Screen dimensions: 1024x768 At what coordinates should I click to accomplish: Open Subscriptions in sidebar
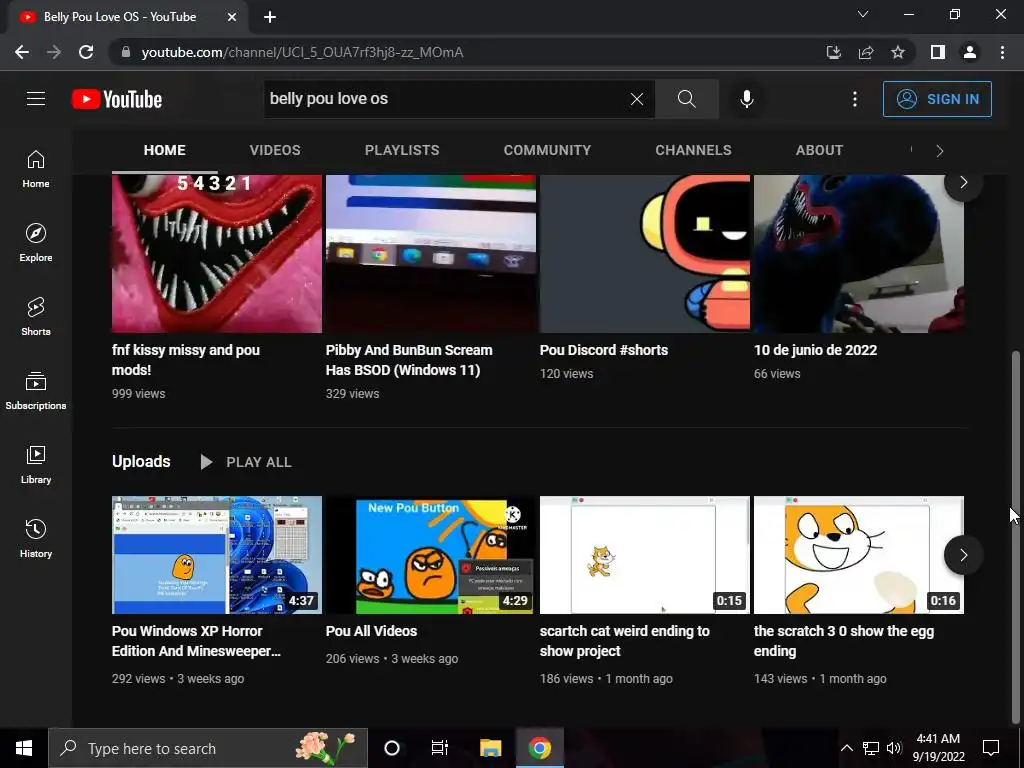[36, 390]
